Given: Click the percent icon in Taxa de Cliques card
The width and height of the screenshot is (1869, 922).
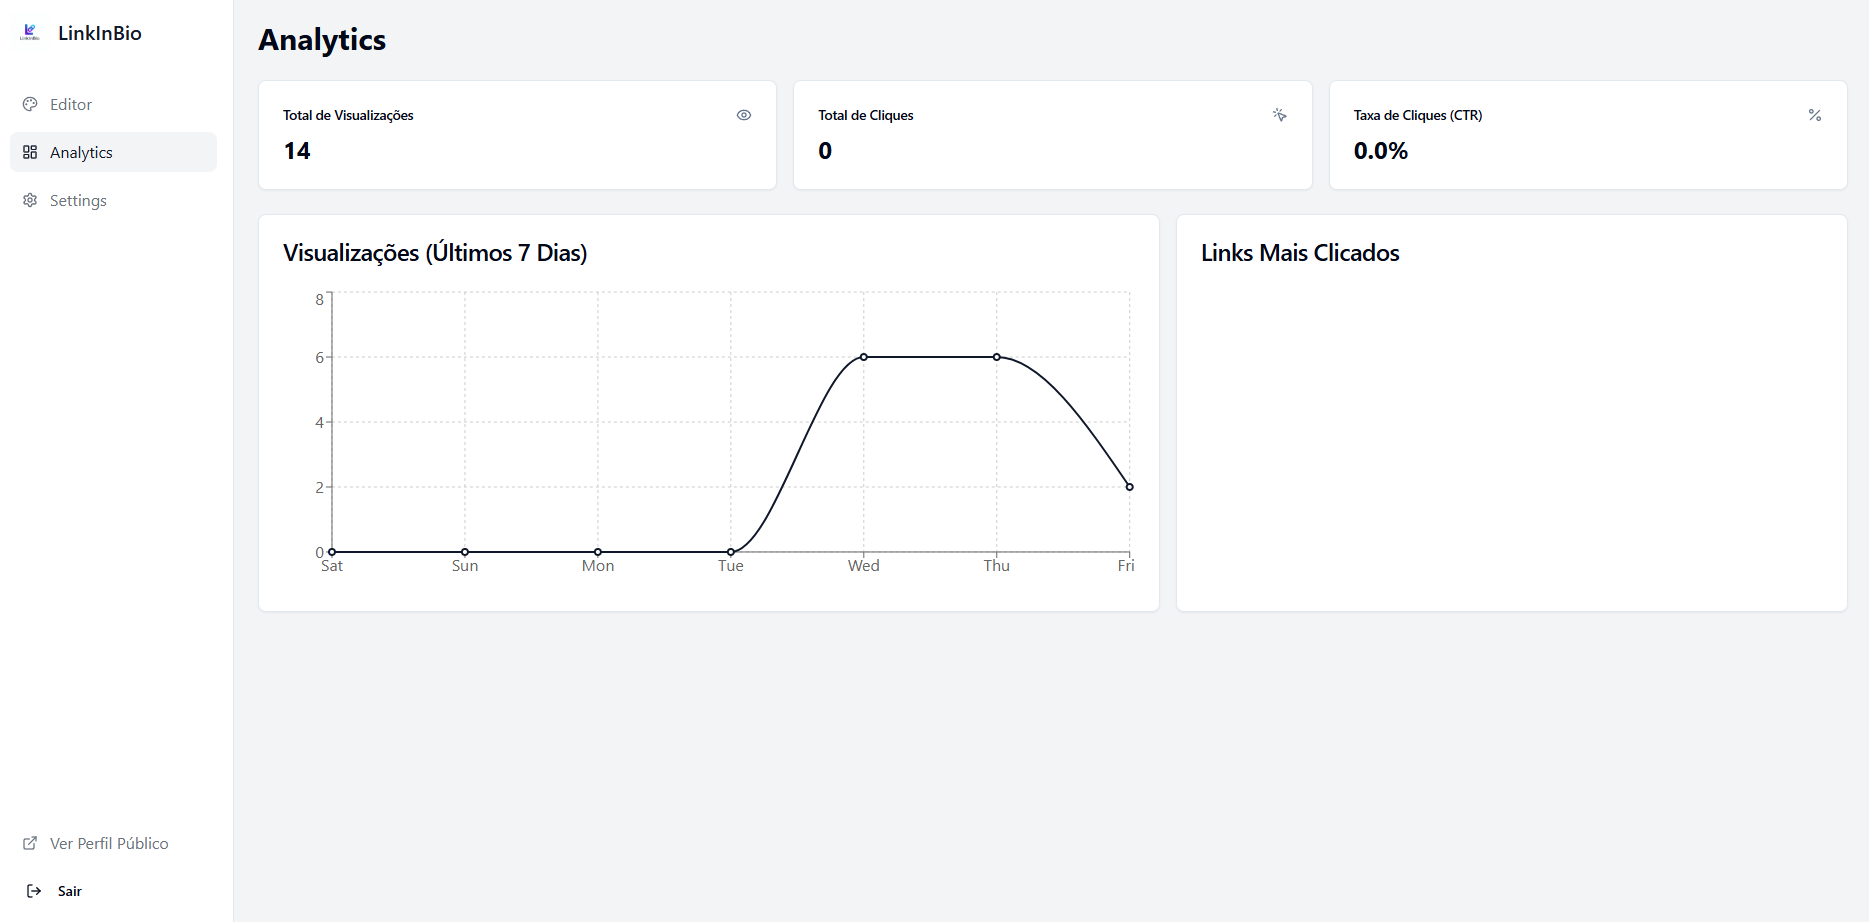Looking at the screenshot, I should 1815,115.
